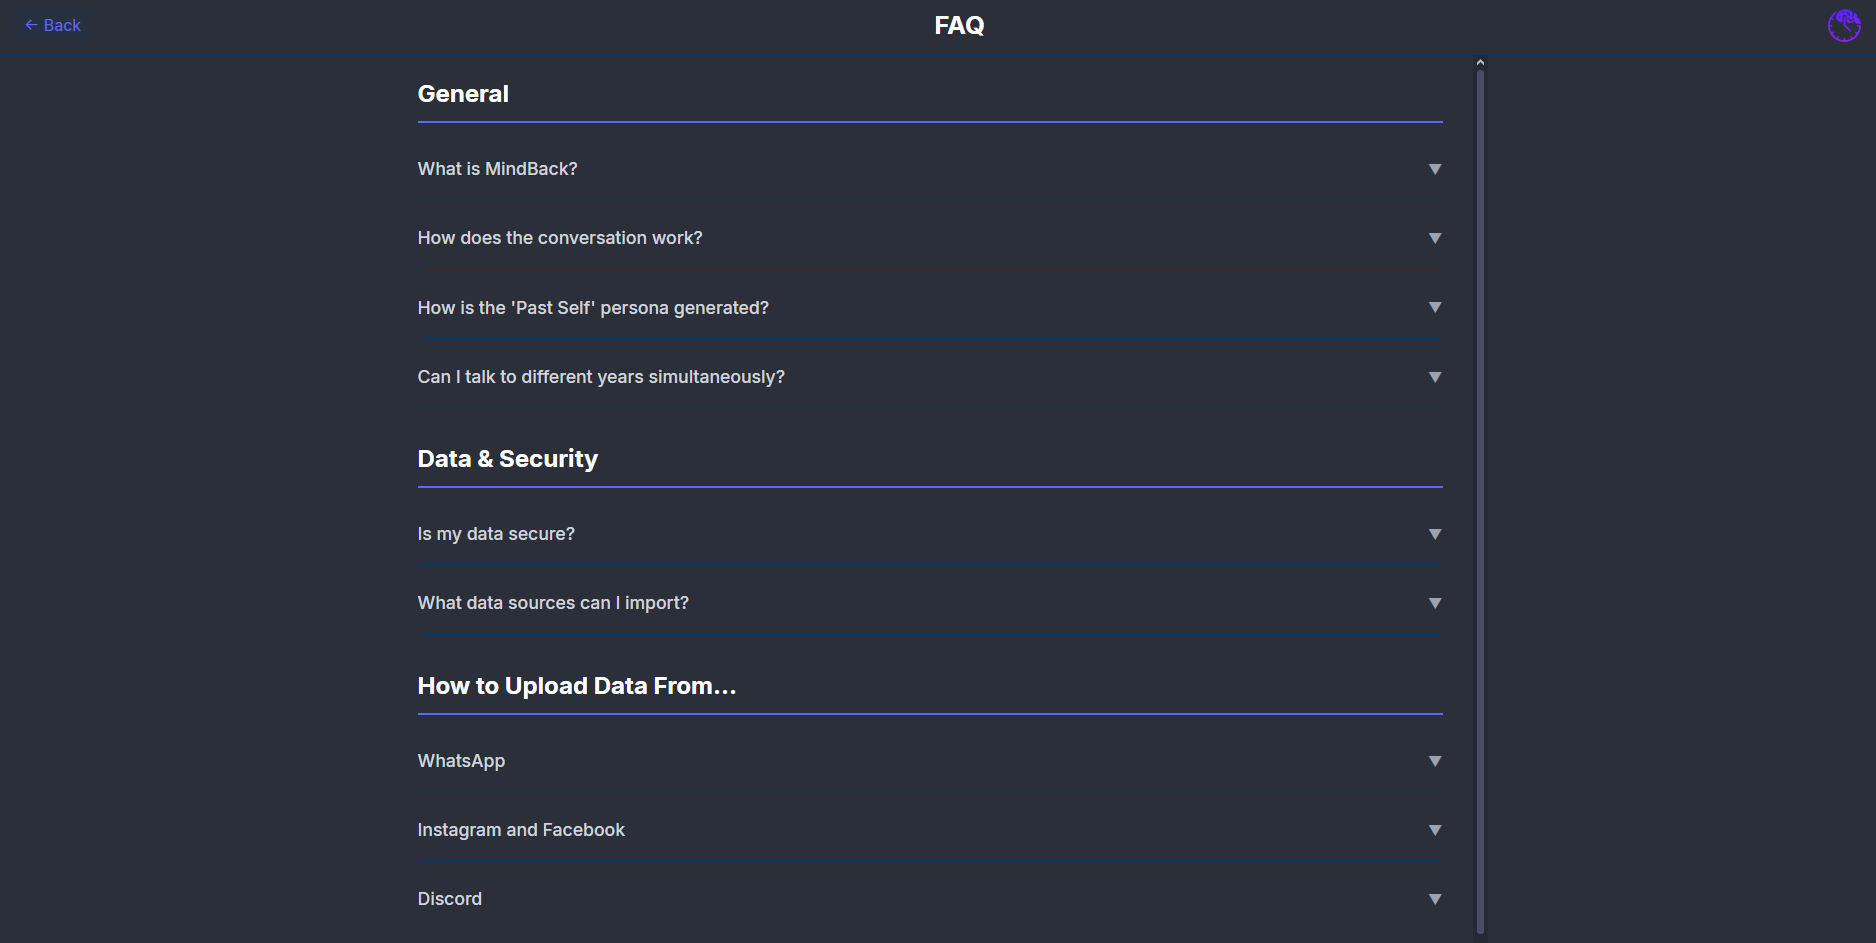The width and height of the screenshot is (1876, 943).
Task: Open the profile avatar icon
Action: [1844, 26]
